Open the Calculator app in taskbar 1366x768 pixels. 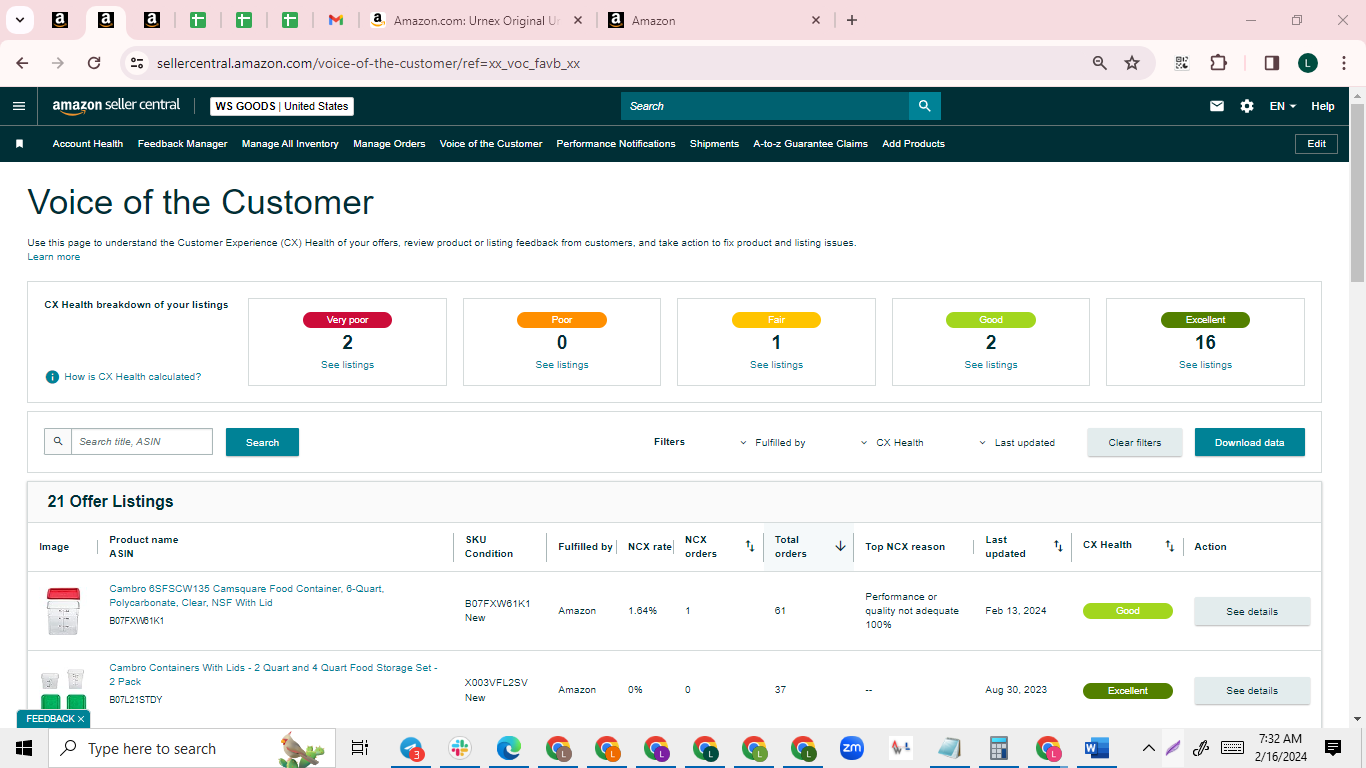997,748
